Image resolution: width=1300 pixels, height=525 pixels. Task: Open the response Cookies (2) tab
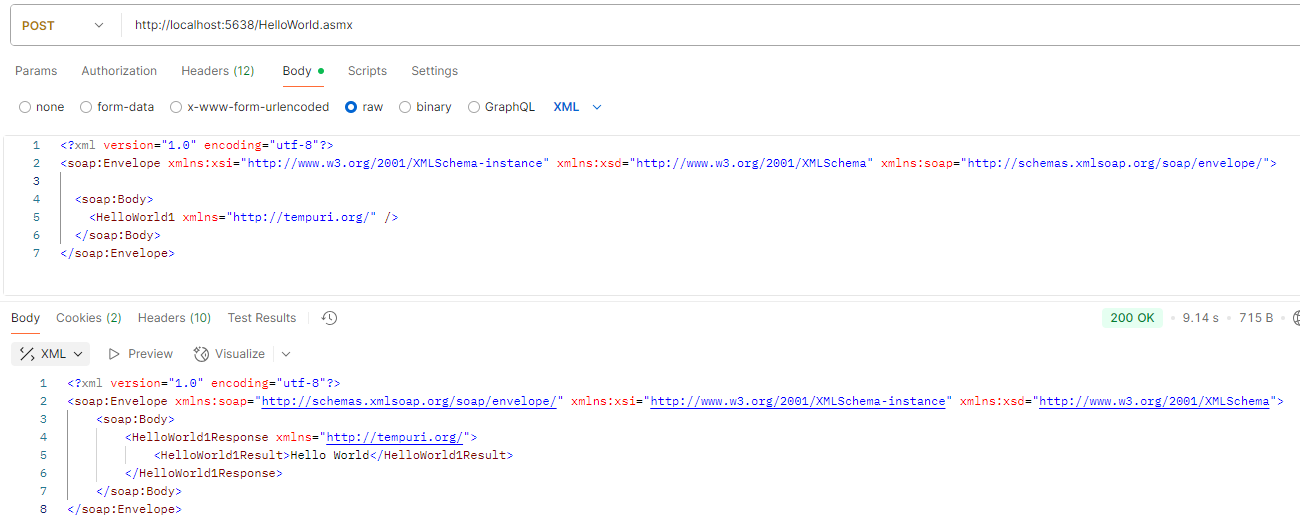pos(88,318)
